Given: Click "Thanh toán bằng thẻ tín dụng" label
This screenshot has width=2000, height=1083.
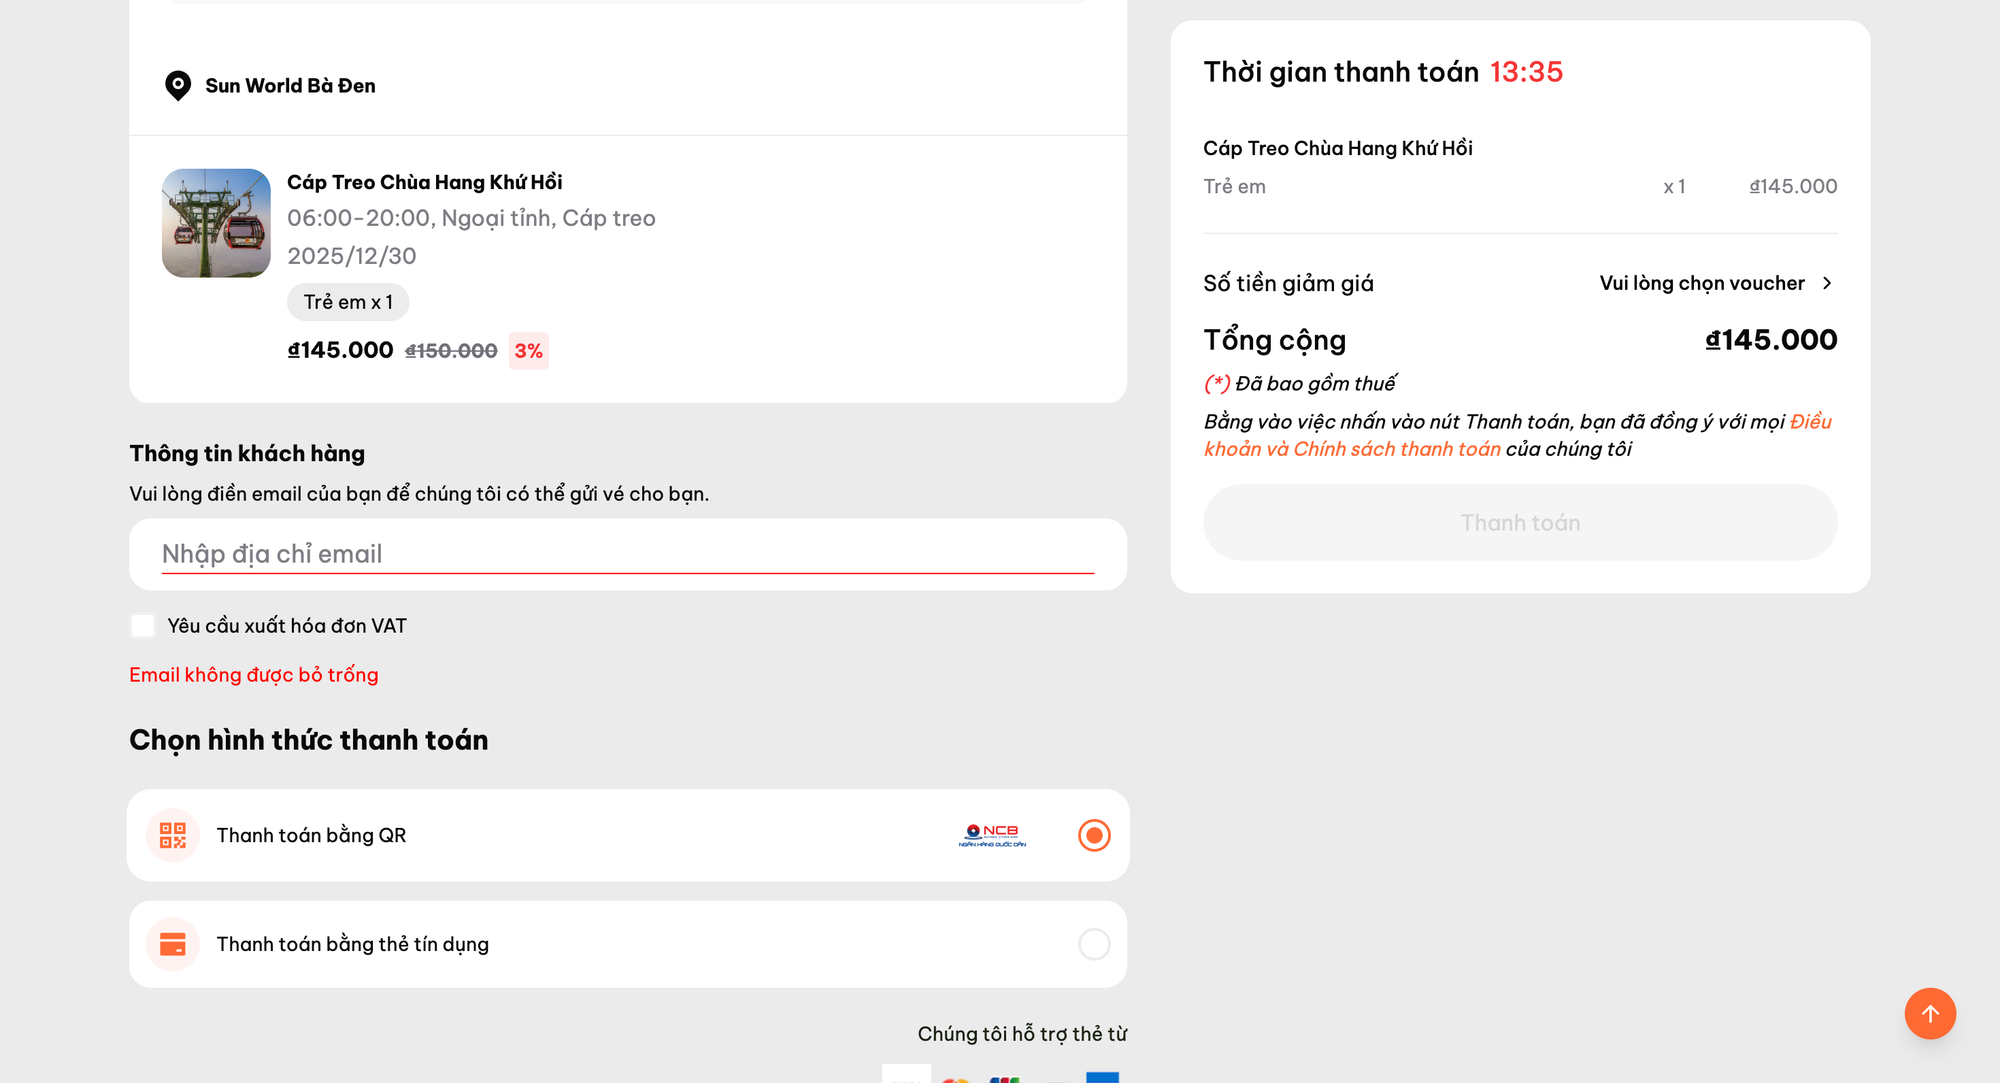Looking at the screenshot, I should (352, 944).
